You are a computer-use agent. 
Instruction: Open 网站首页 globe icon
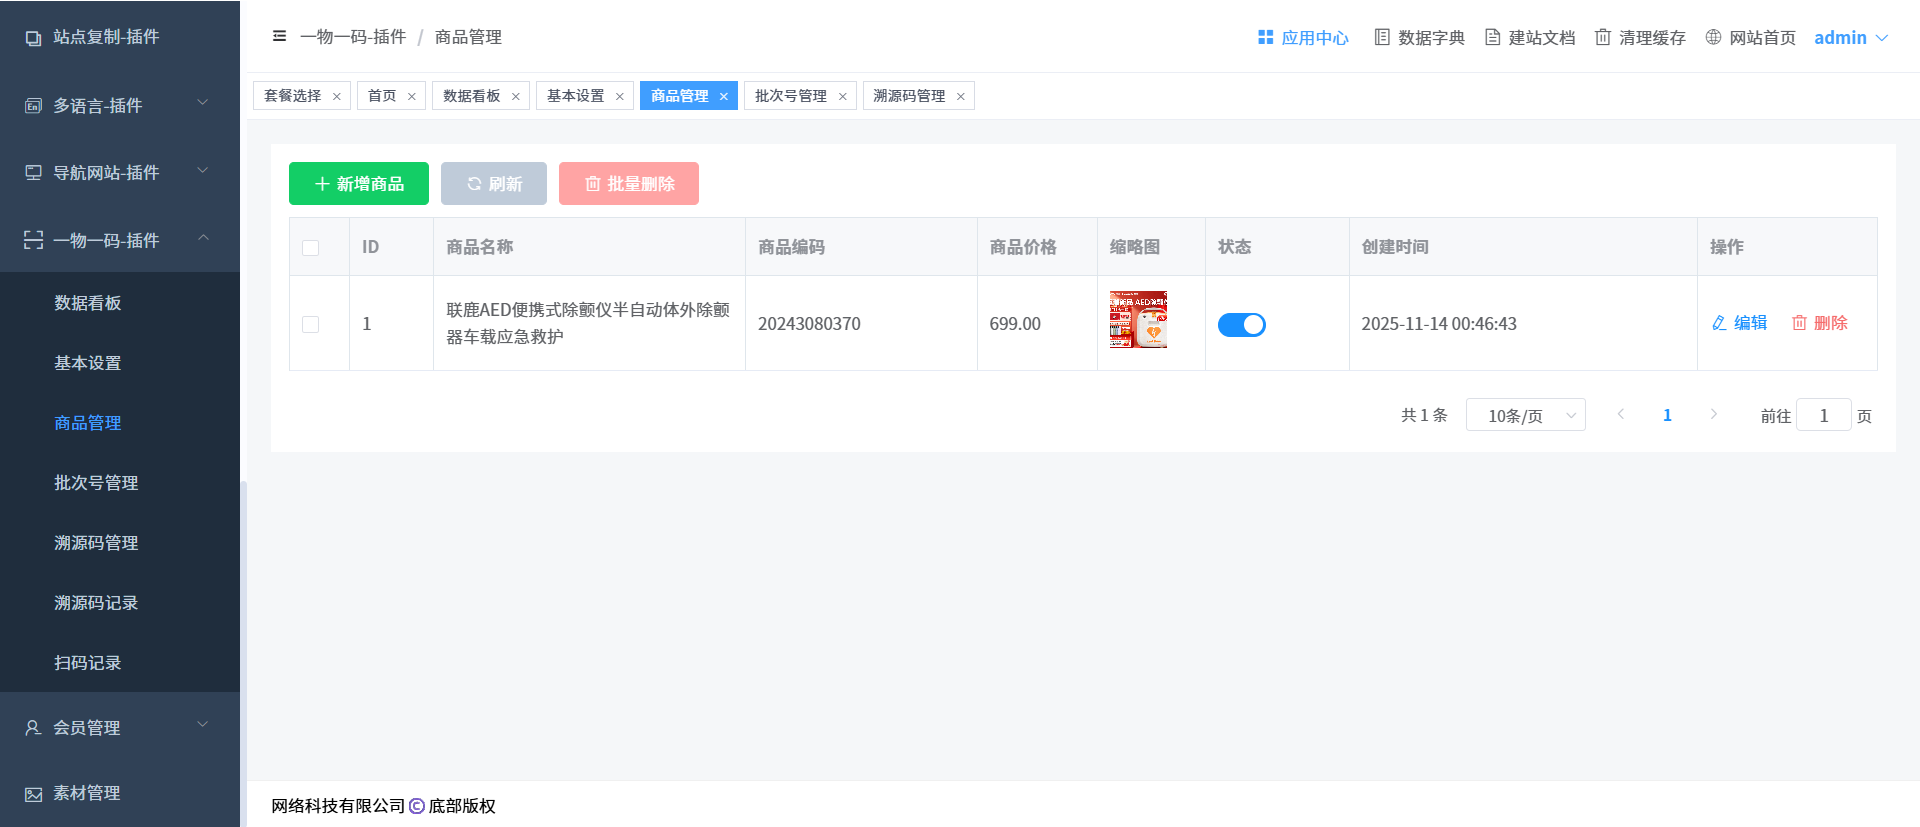click(x=1713, y=37)
